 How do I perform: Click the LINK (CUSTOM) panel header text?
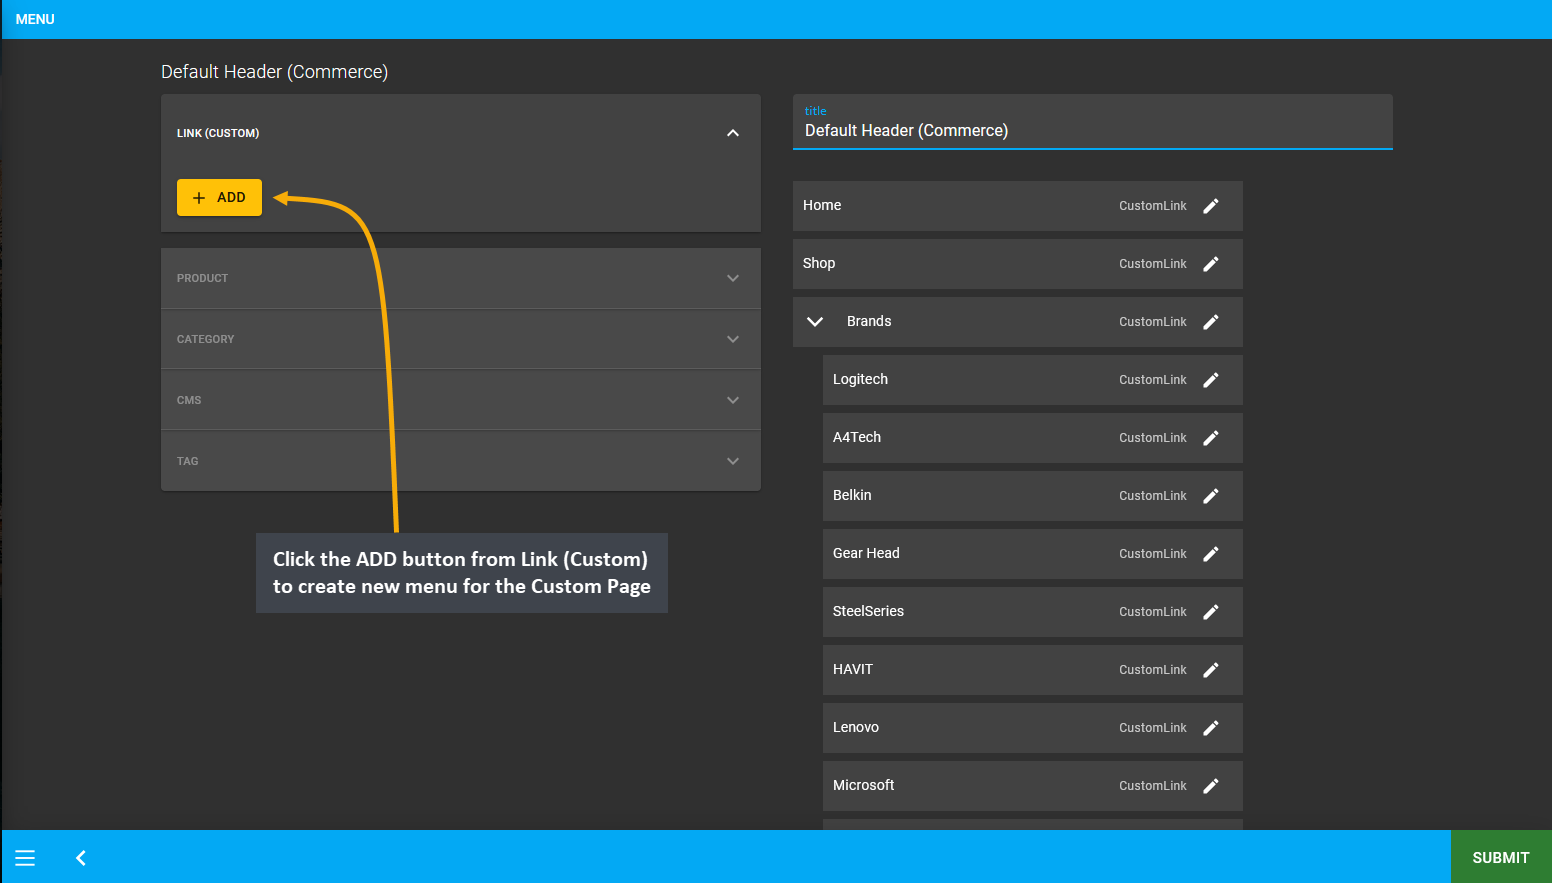(x=218, y=133)
